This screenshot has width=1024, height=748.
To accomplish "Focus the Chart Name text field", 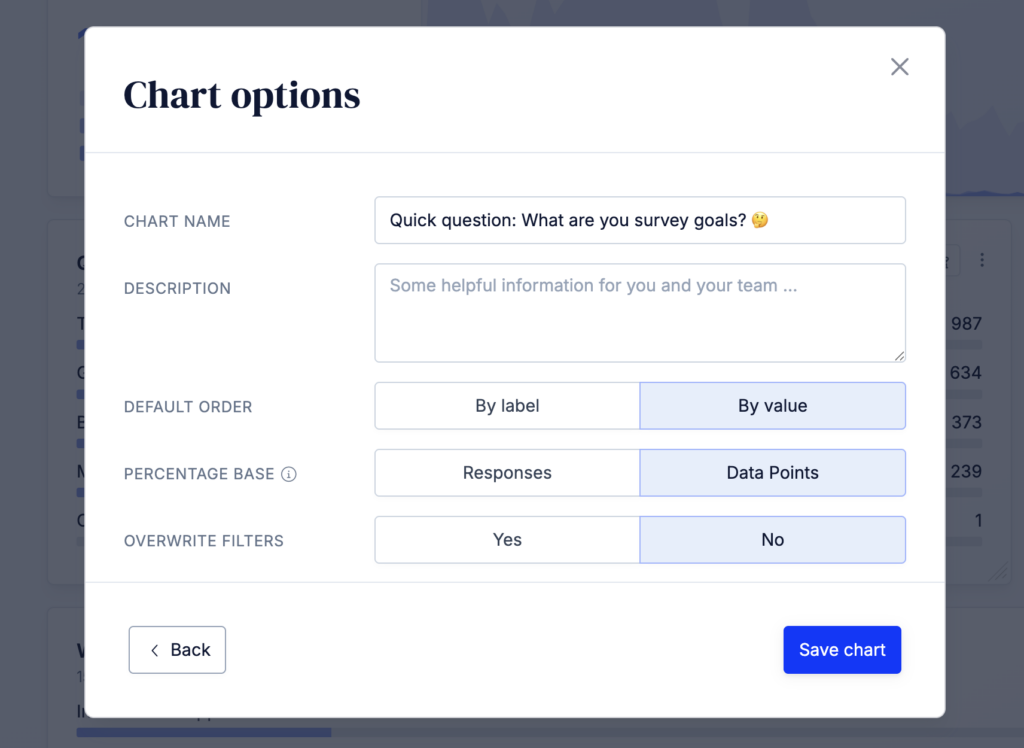I will click(x=640, y=220).
